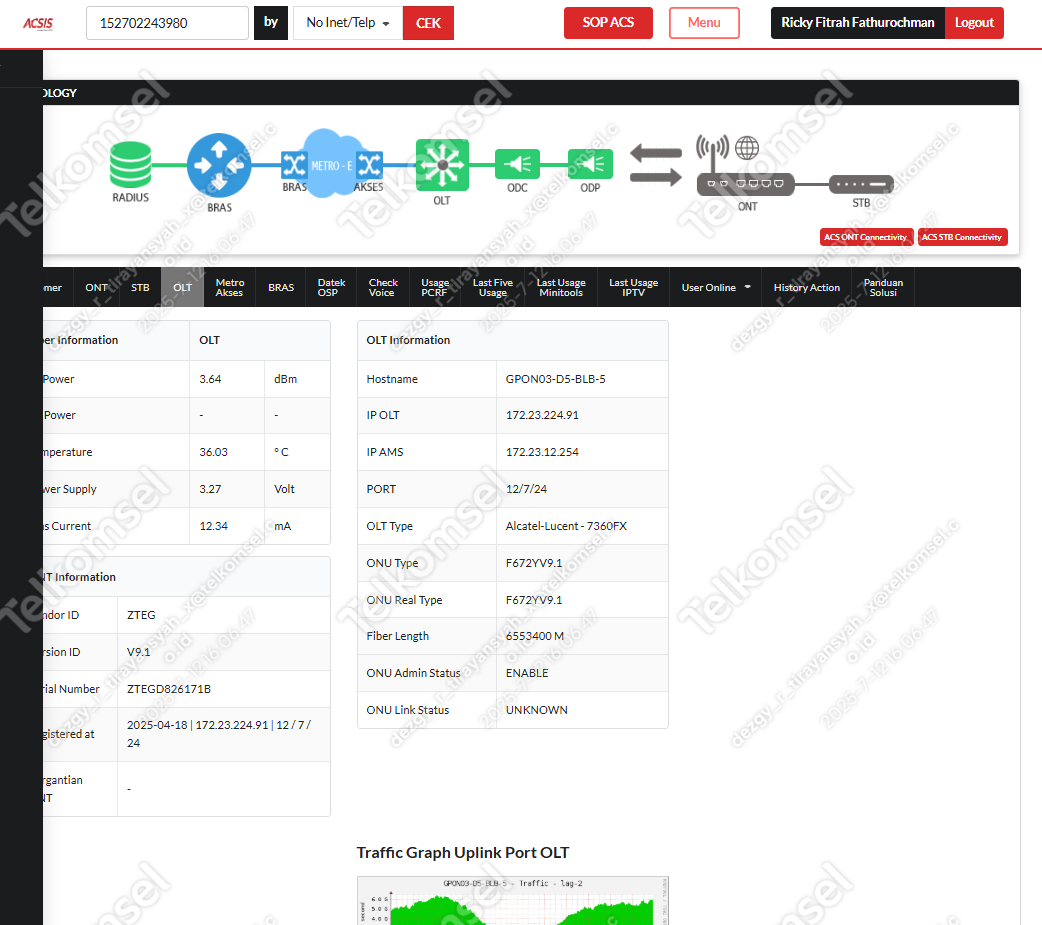The width and height of the screenshot is (1042, 925).
Task: Click bias current value 12.34
Action: coord(213,526)
